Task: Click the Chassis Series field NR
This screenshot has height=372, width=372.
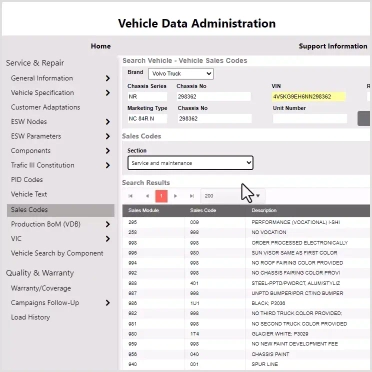Action: coord(147,97)
